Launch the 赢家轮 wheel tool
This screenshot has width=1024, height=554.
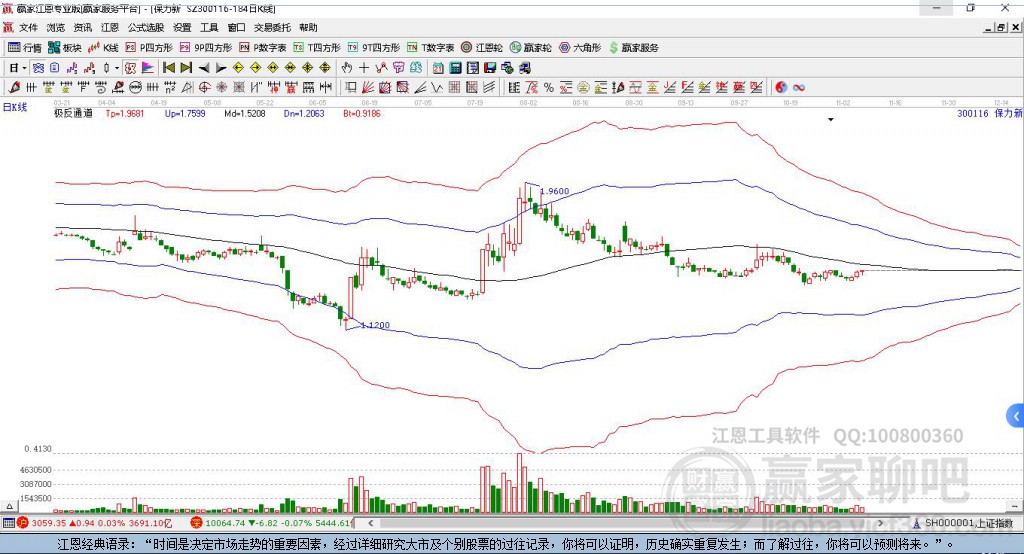pos(531,48)
